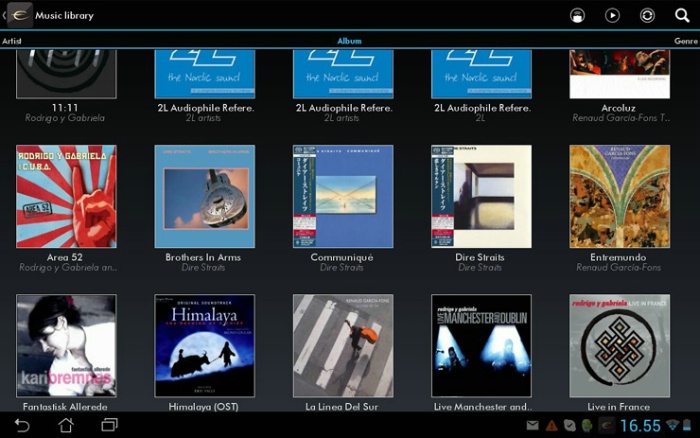Switch to the Artist tab
The image size is (700, 438).
tap(12, 41)
